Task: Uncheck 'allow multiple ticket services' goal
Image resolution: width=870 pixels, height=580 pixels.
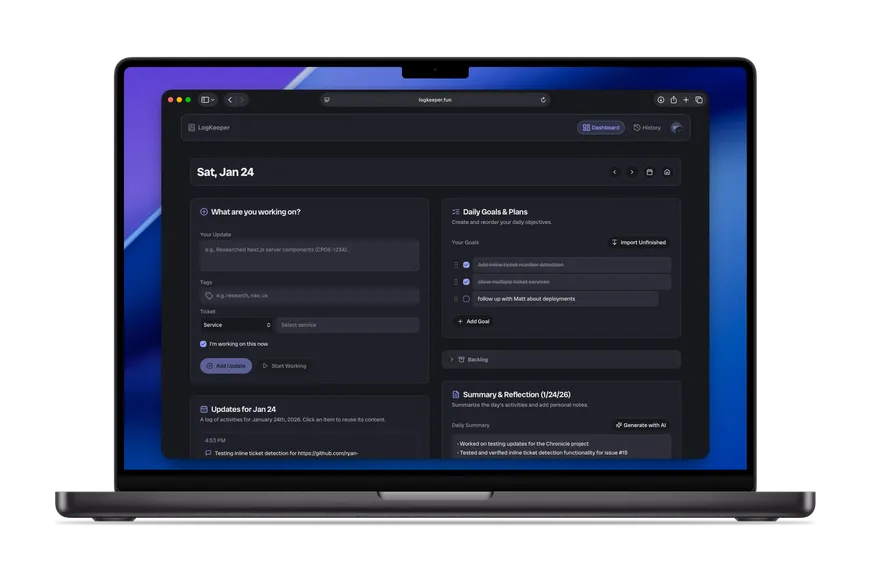Action: [466, 282]
